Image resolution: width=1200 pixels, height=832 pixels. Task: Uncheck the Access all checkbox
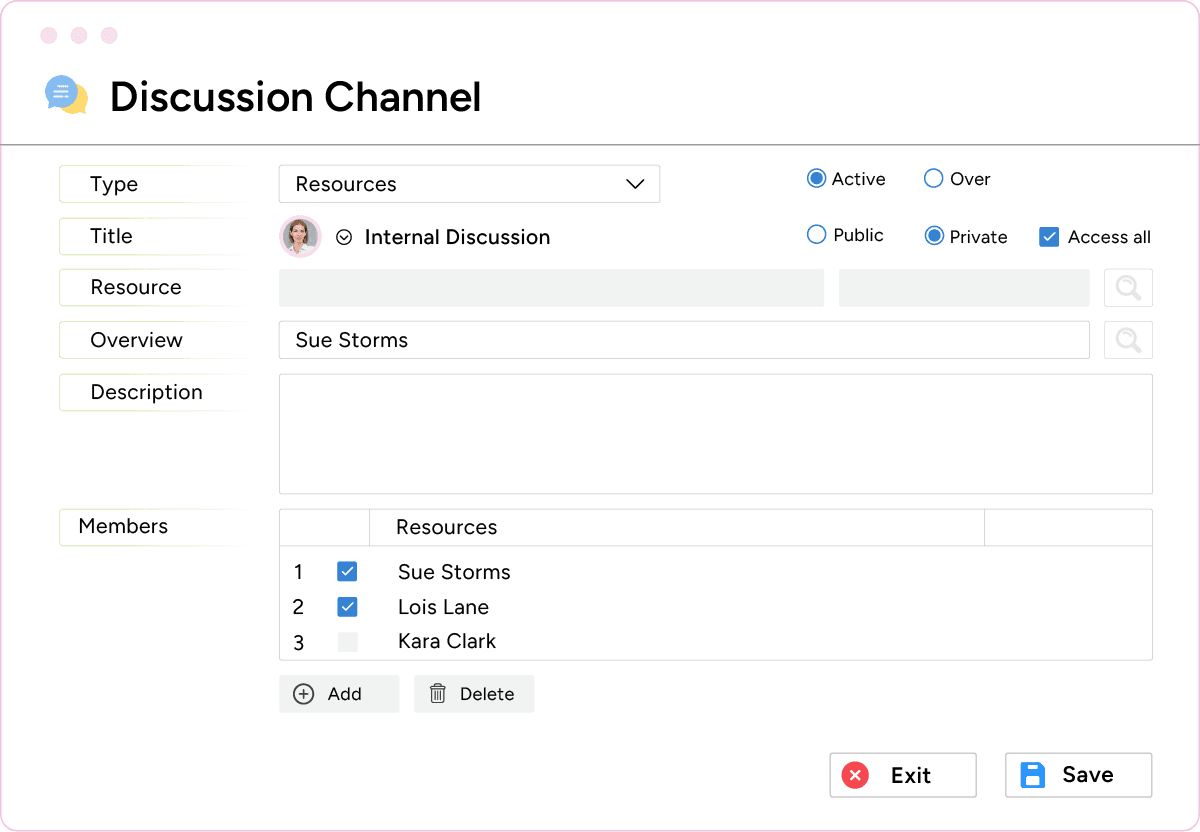click(x=1049, y=237)
